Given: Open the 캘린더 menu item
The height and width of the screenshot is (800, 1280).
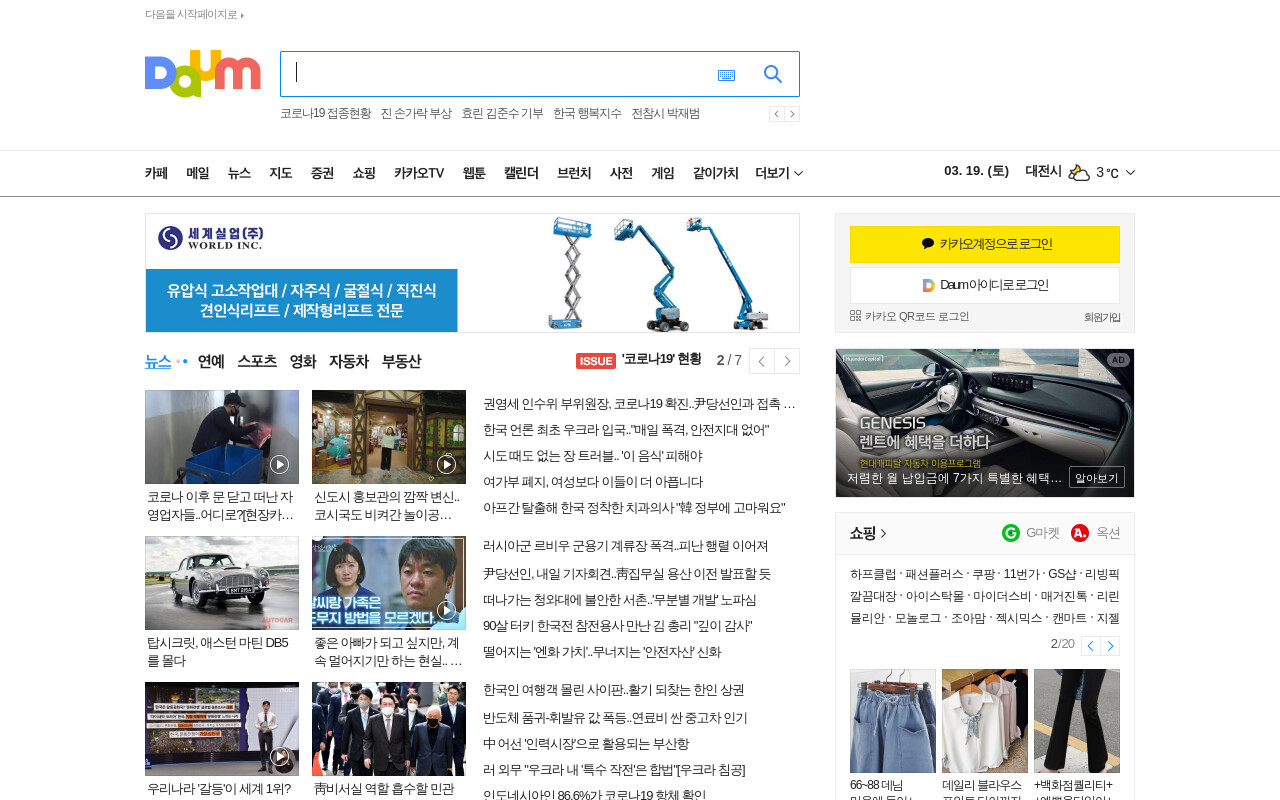Looking at the screenshot, I should click(521, 173).
